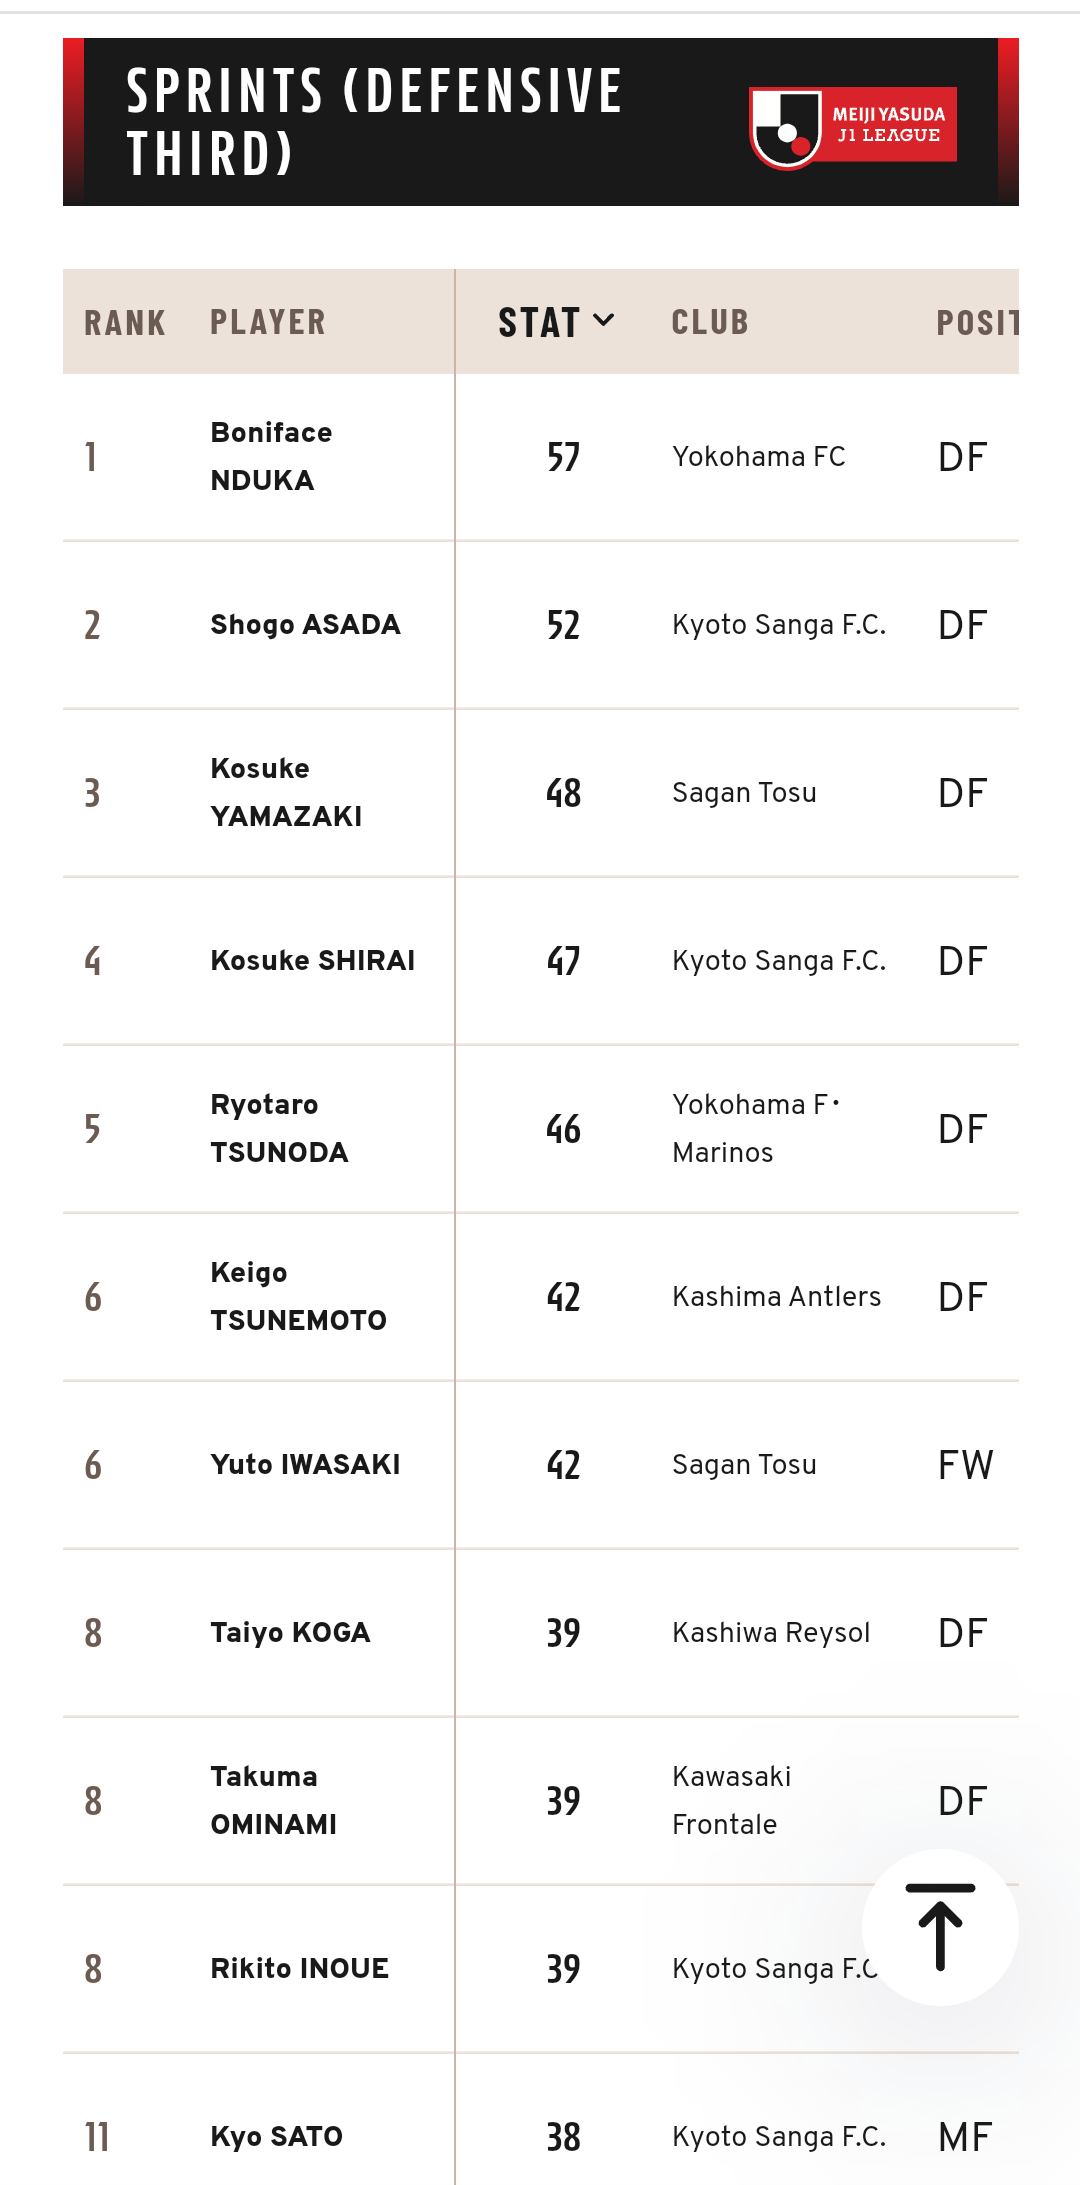
Task: View Kosuke YAMAZAKI's profile
Action: click(286, 792)
